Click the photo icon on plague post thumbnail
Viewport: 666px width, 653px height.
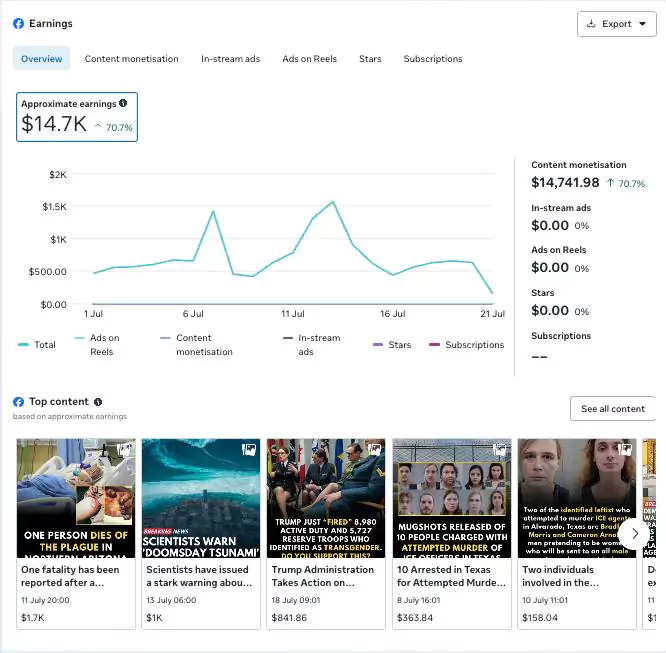[125, 450]
